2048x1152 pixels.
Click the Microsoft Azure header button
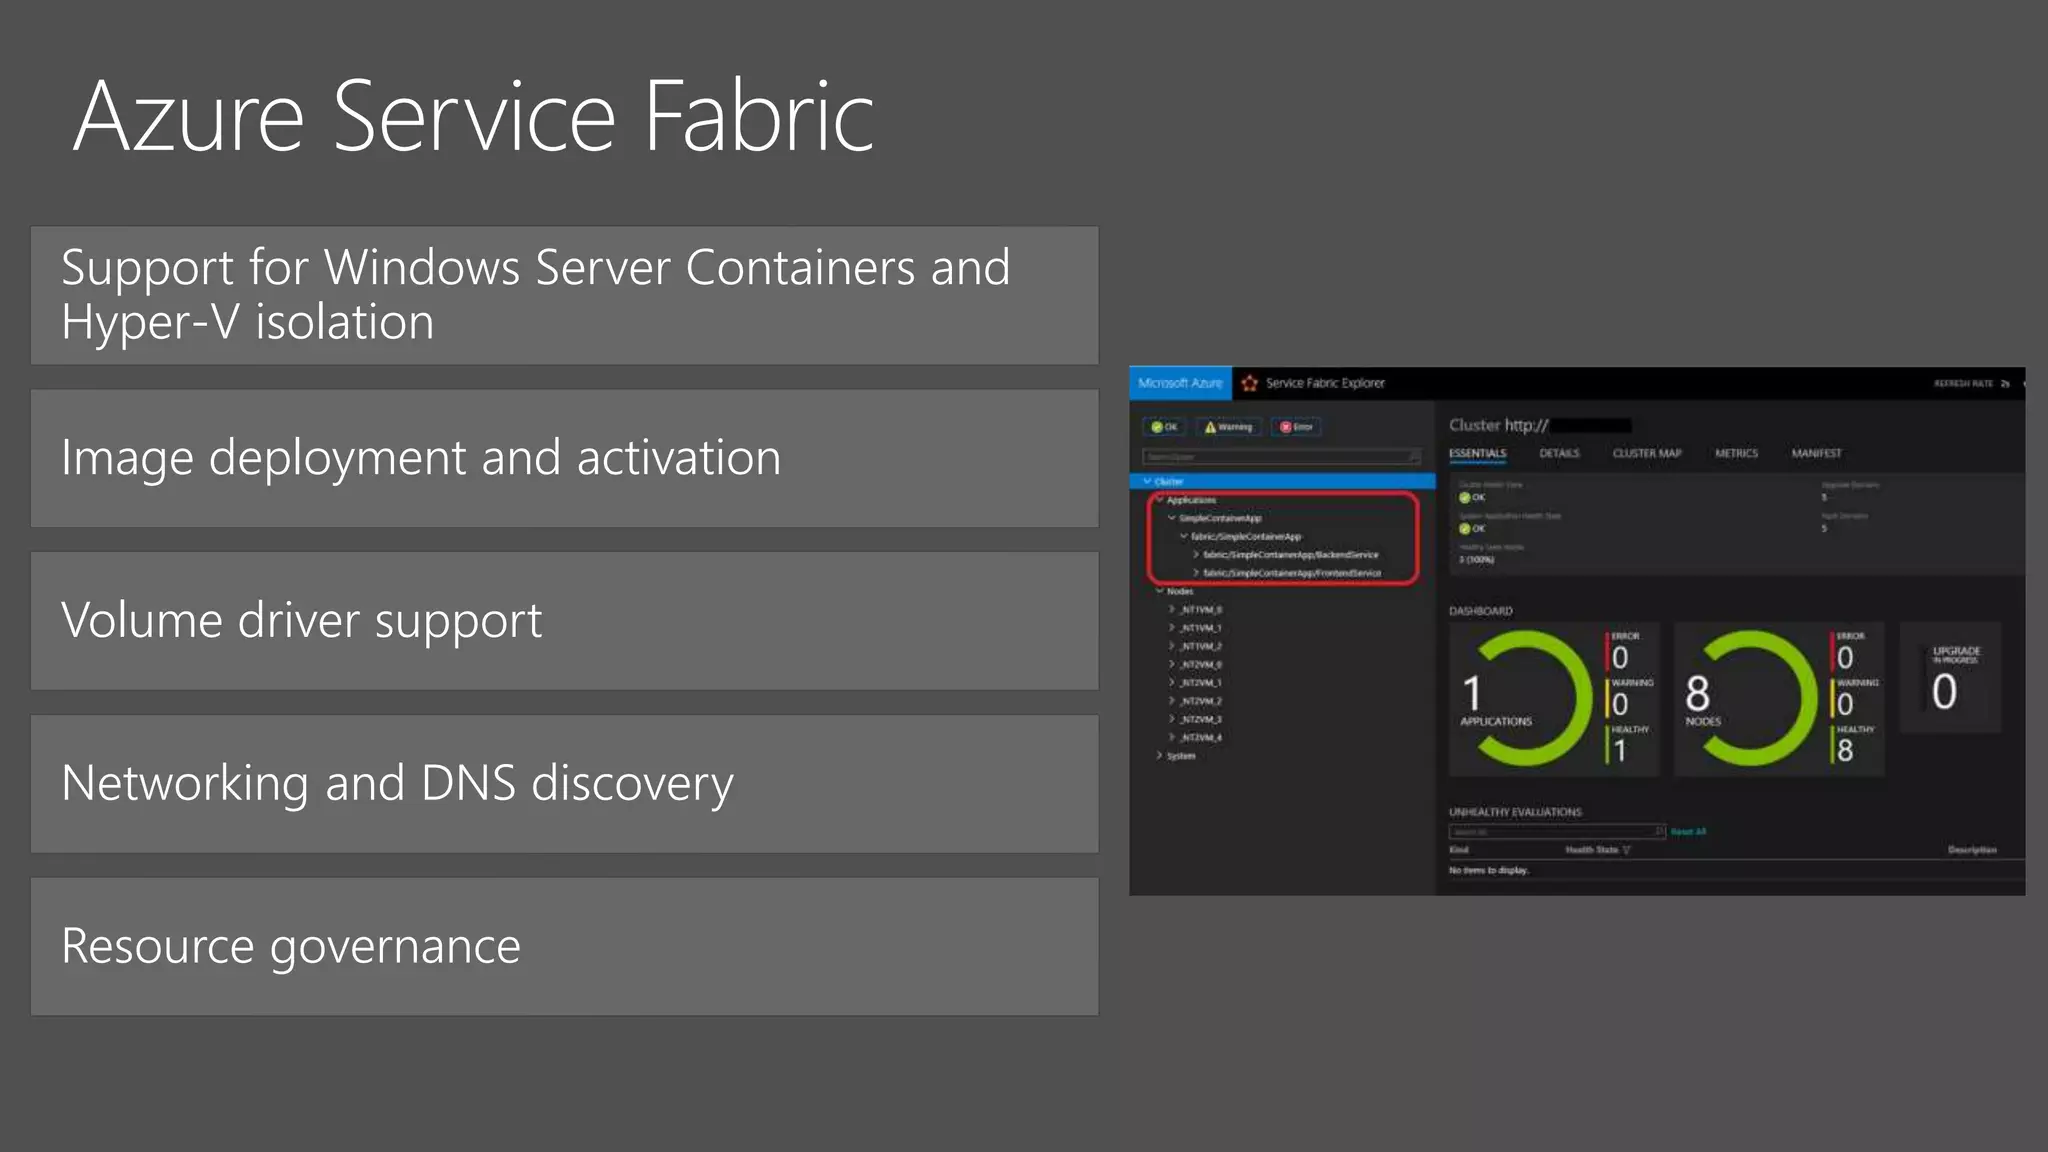[x=1180, y=383]
